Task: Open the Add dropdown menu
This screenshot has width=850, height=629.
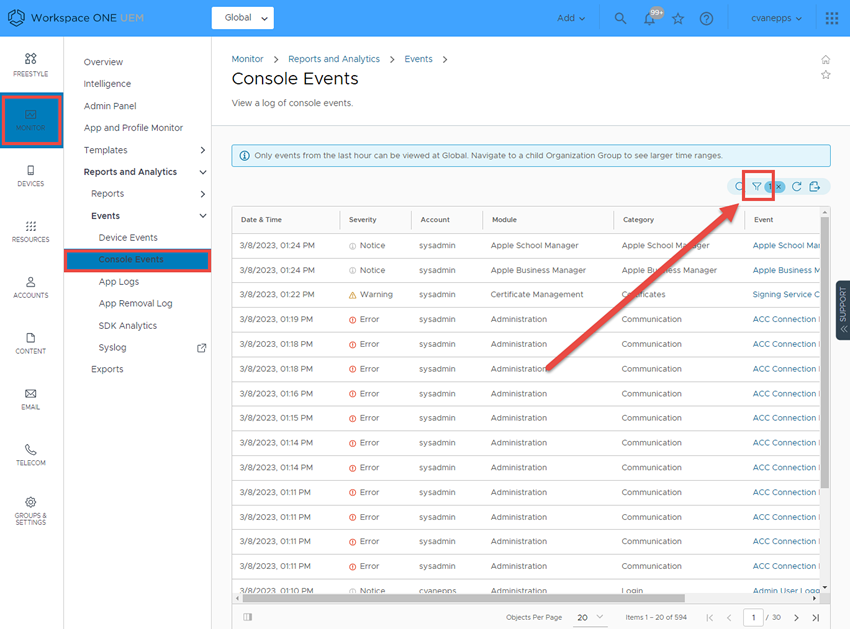Action: pyautogui.click(x=571, y=18)
